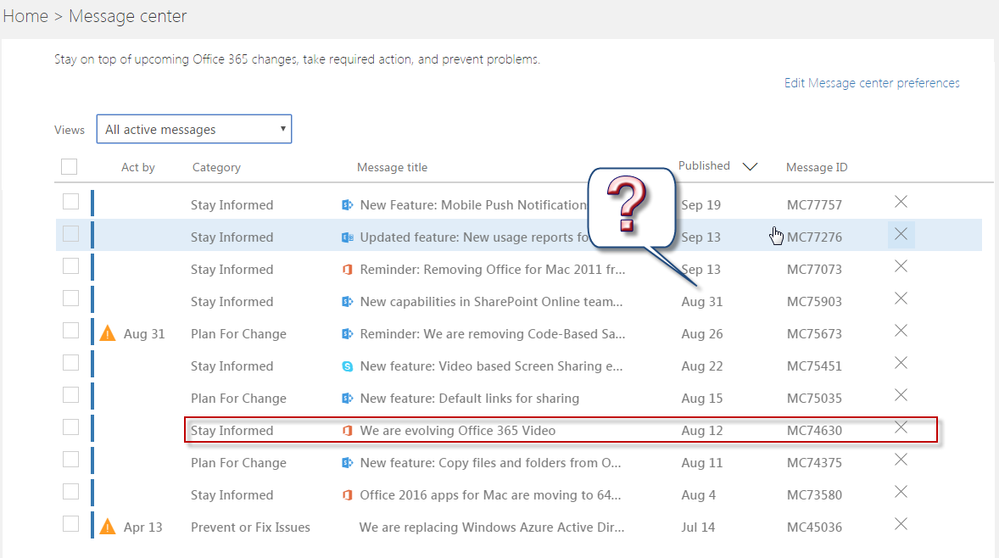Check the box for message MC77276
This screenshot has width=999, height=558.
click(x=71, y=234)
